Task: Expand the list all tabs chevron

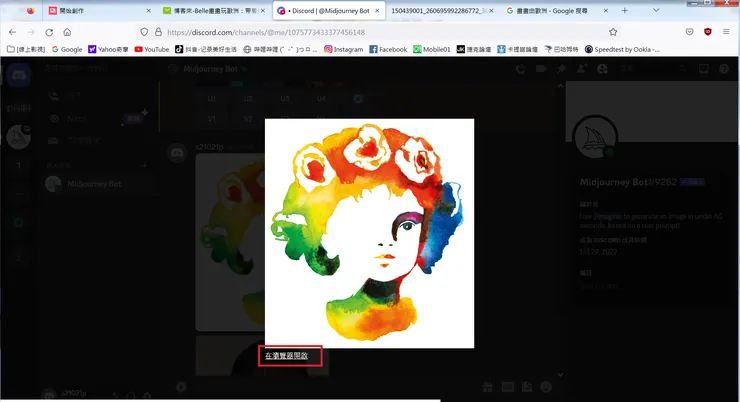Action: pos(656,10)
